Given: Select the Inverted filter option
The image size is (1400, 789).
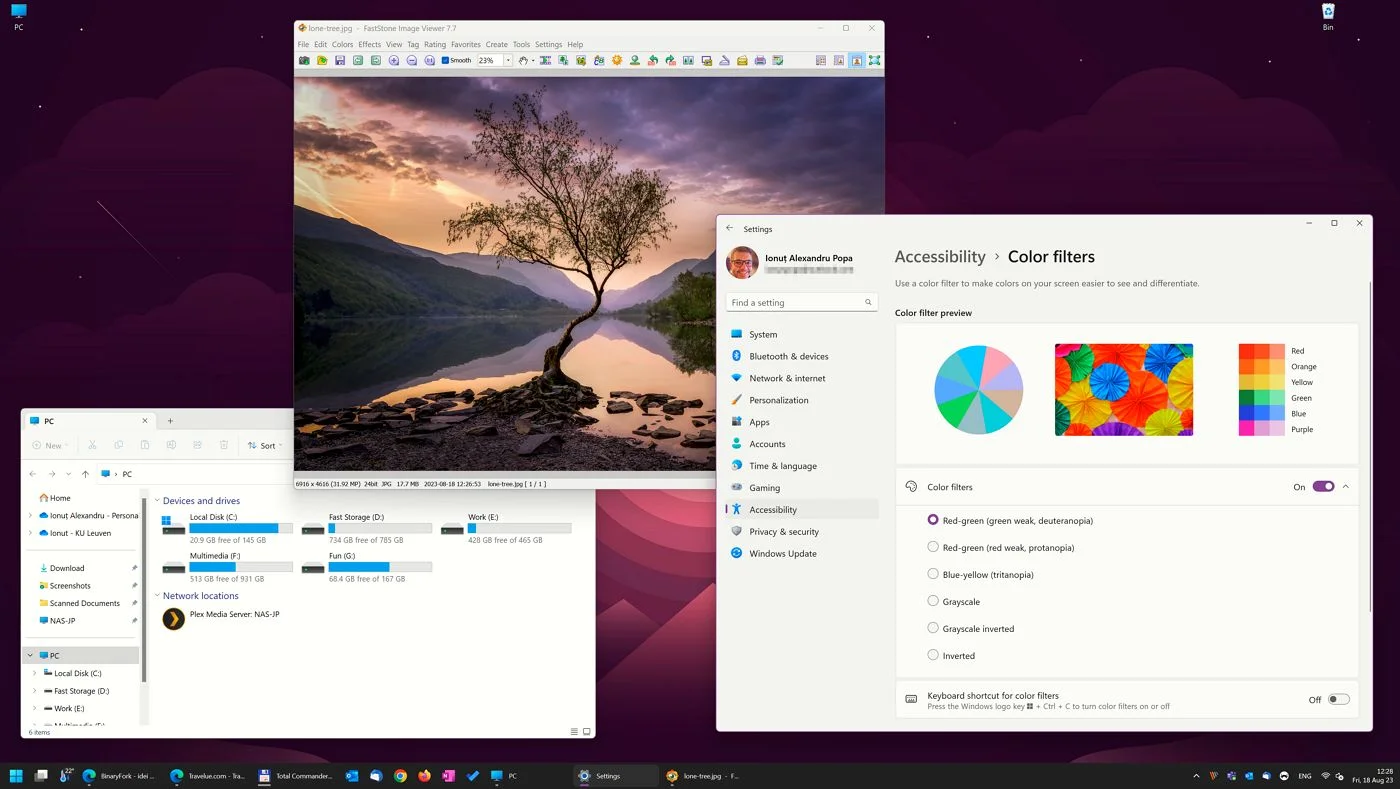Looking at the screenshot, I should point(933,655).
